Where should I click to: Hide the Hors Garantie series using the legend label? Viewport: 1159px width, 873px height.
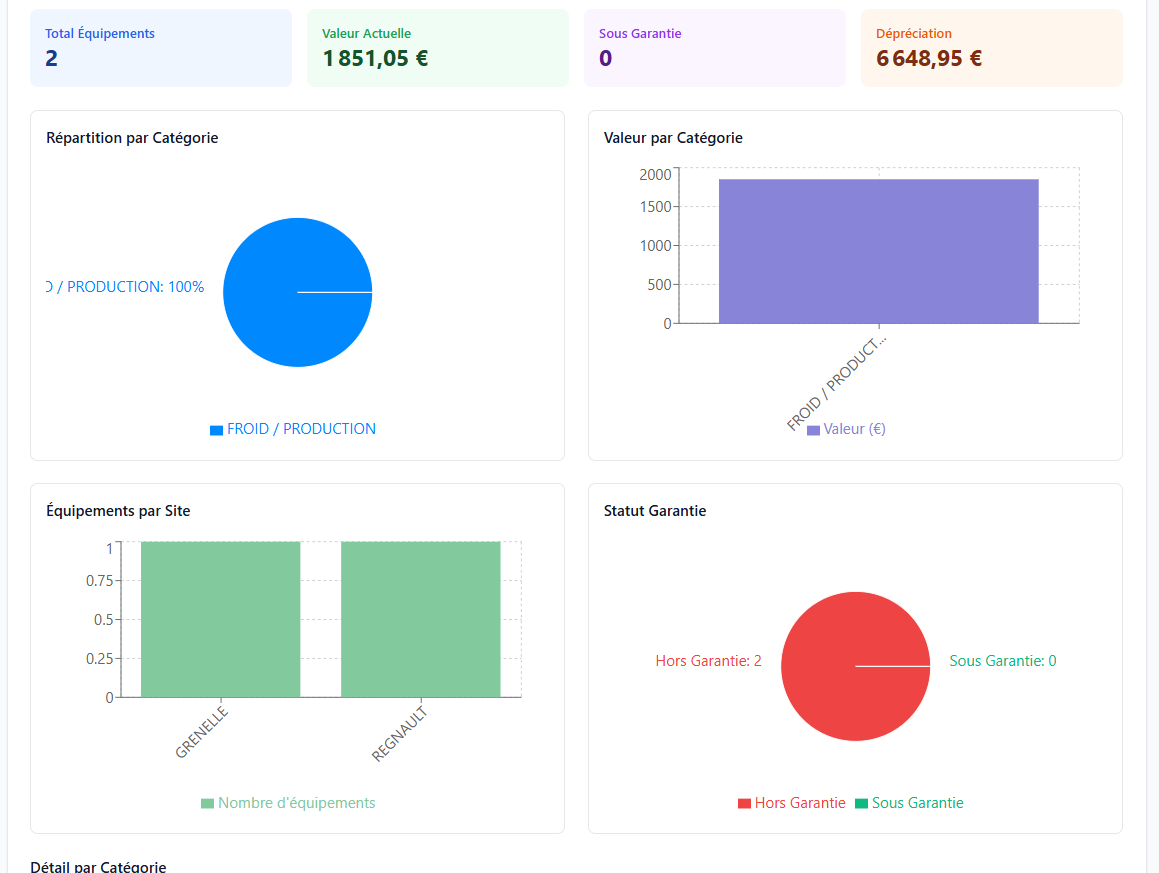(798, 802)
